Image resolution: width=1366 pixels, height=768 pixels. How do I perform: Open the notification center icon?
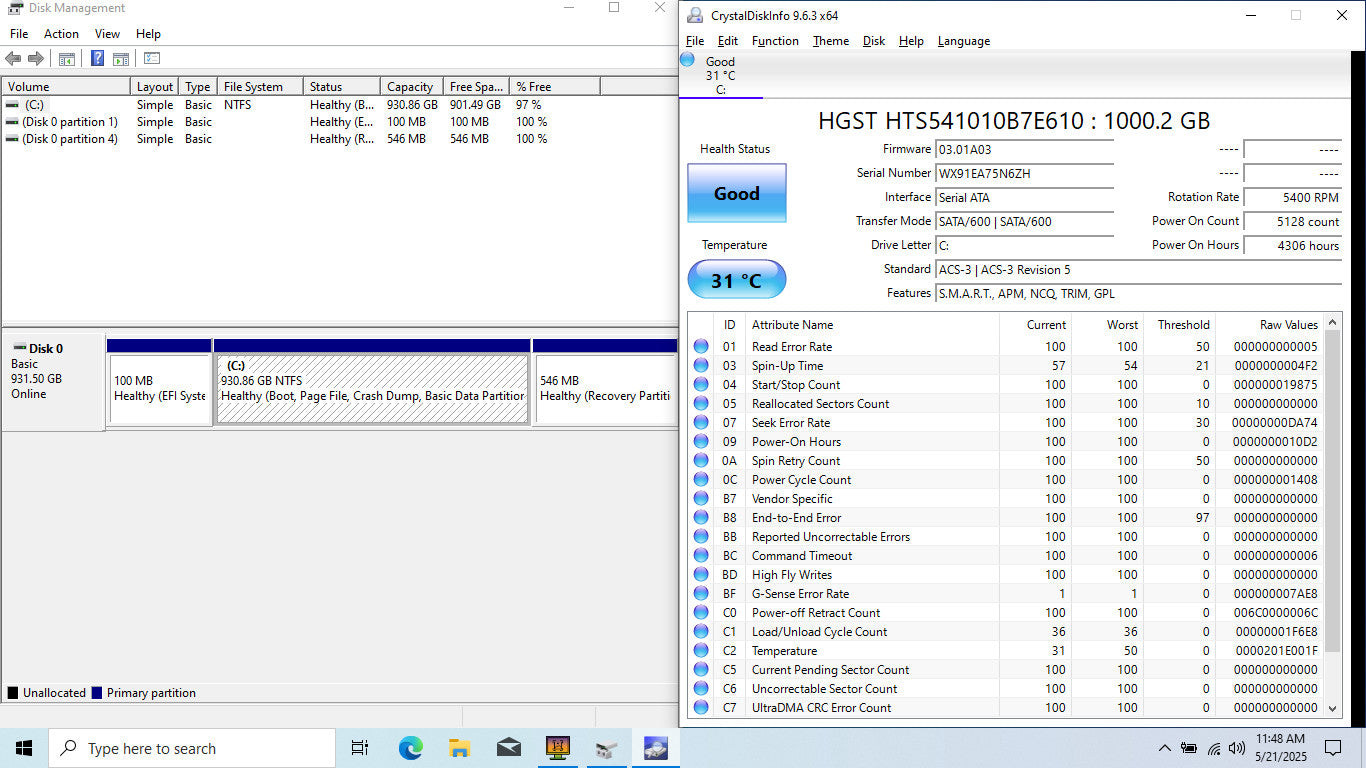[x=1332, y=748]
